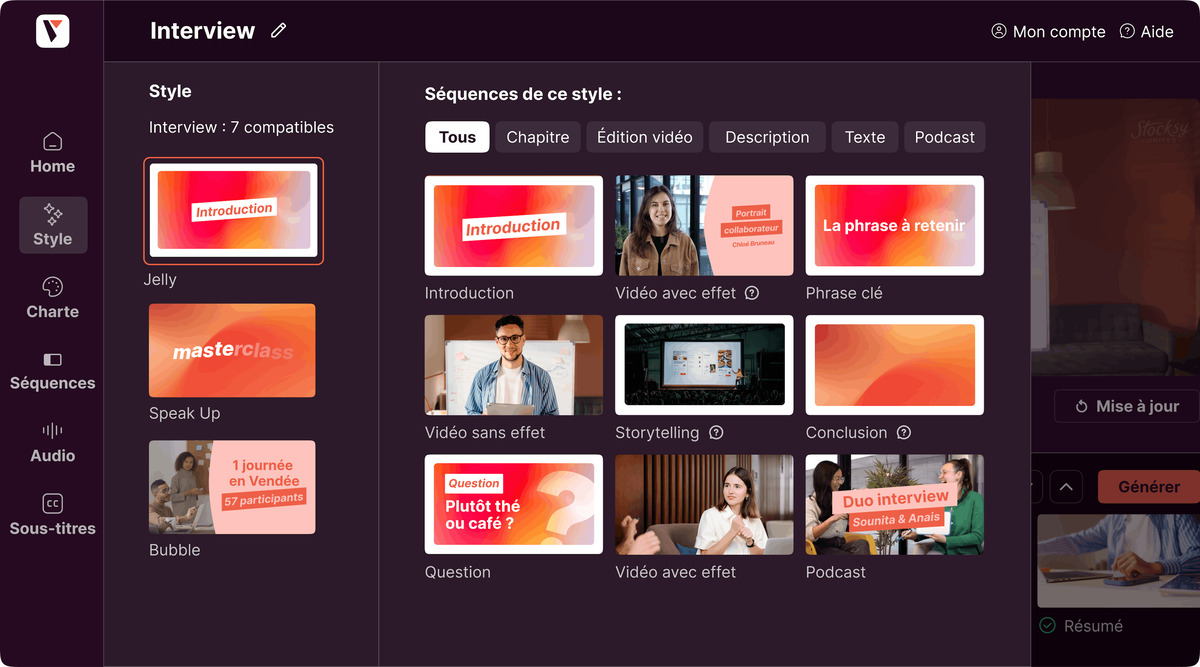Image resolution: width=1200 pixels, height=667 pixels.
Task: Select the Édition vidéo filter tab
Action: [644, 137]
